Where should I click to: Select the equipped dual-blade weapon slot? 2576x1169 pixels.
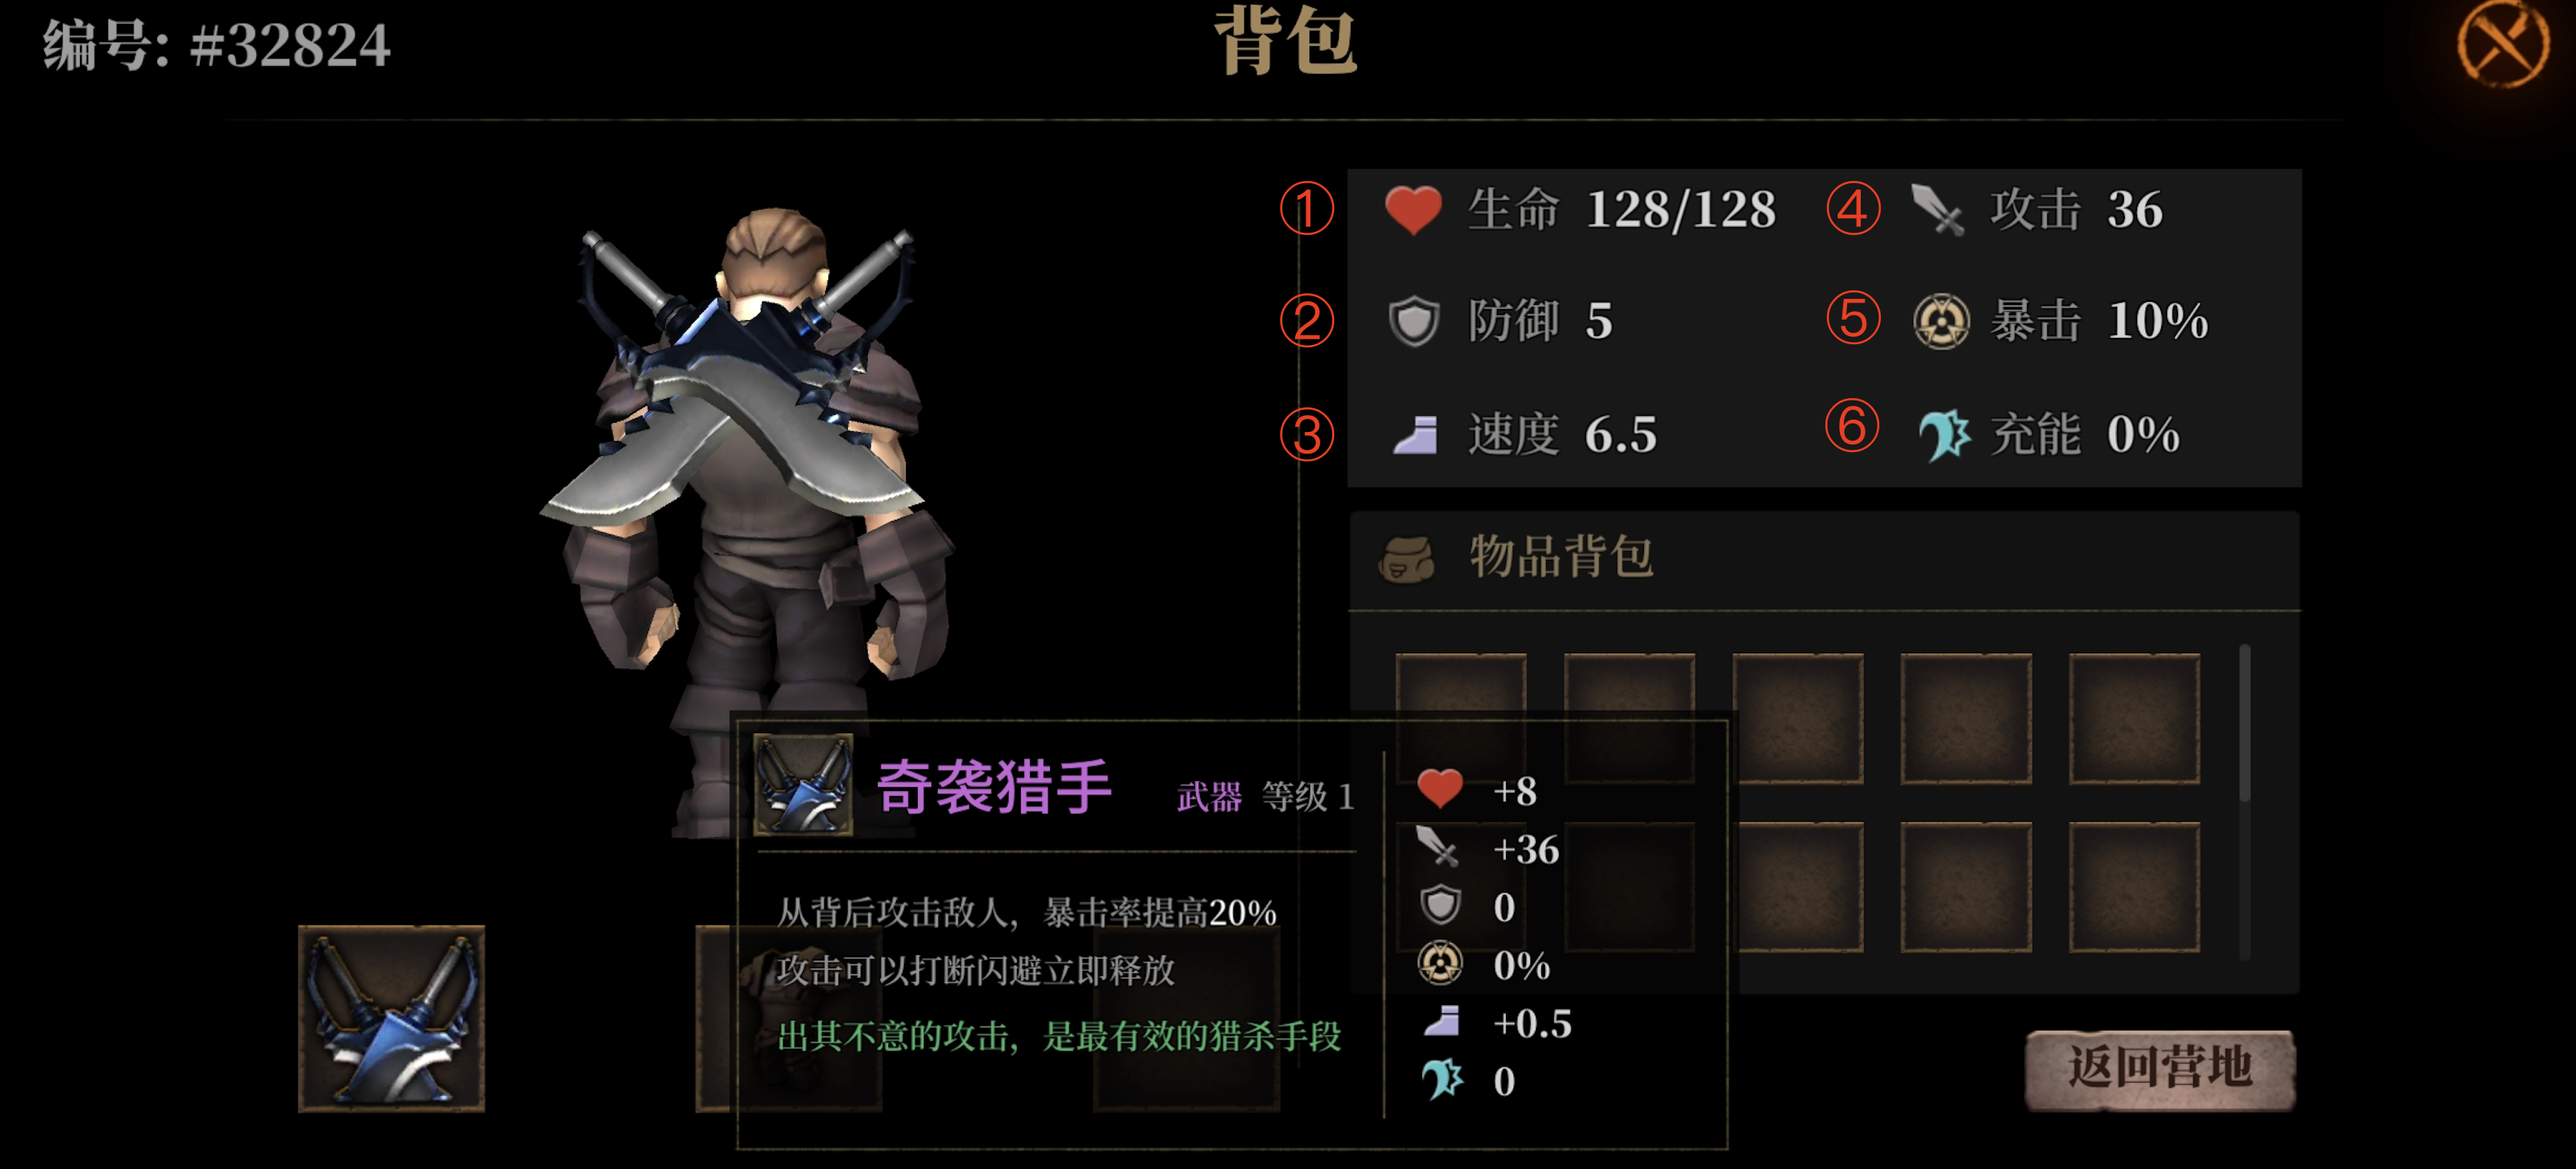(x=391, y=1018)
